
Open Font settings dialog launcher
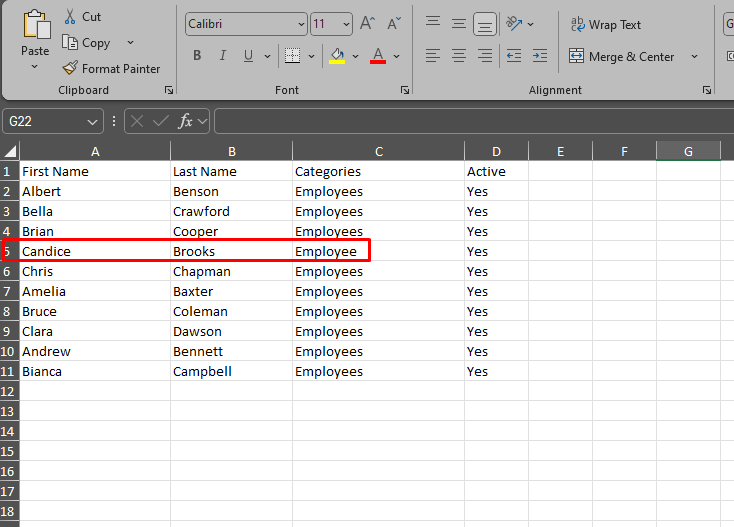(x=405, y=90)
